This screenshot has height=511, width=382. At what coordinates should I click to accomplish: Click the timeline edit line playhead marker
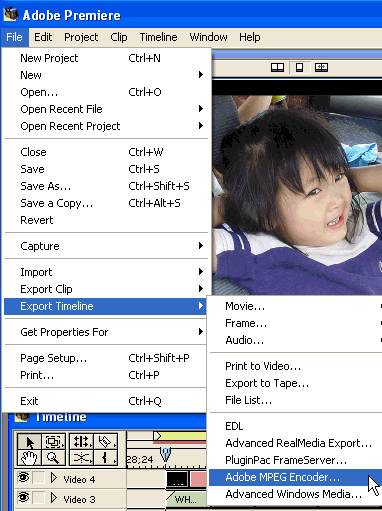[166, 454]
